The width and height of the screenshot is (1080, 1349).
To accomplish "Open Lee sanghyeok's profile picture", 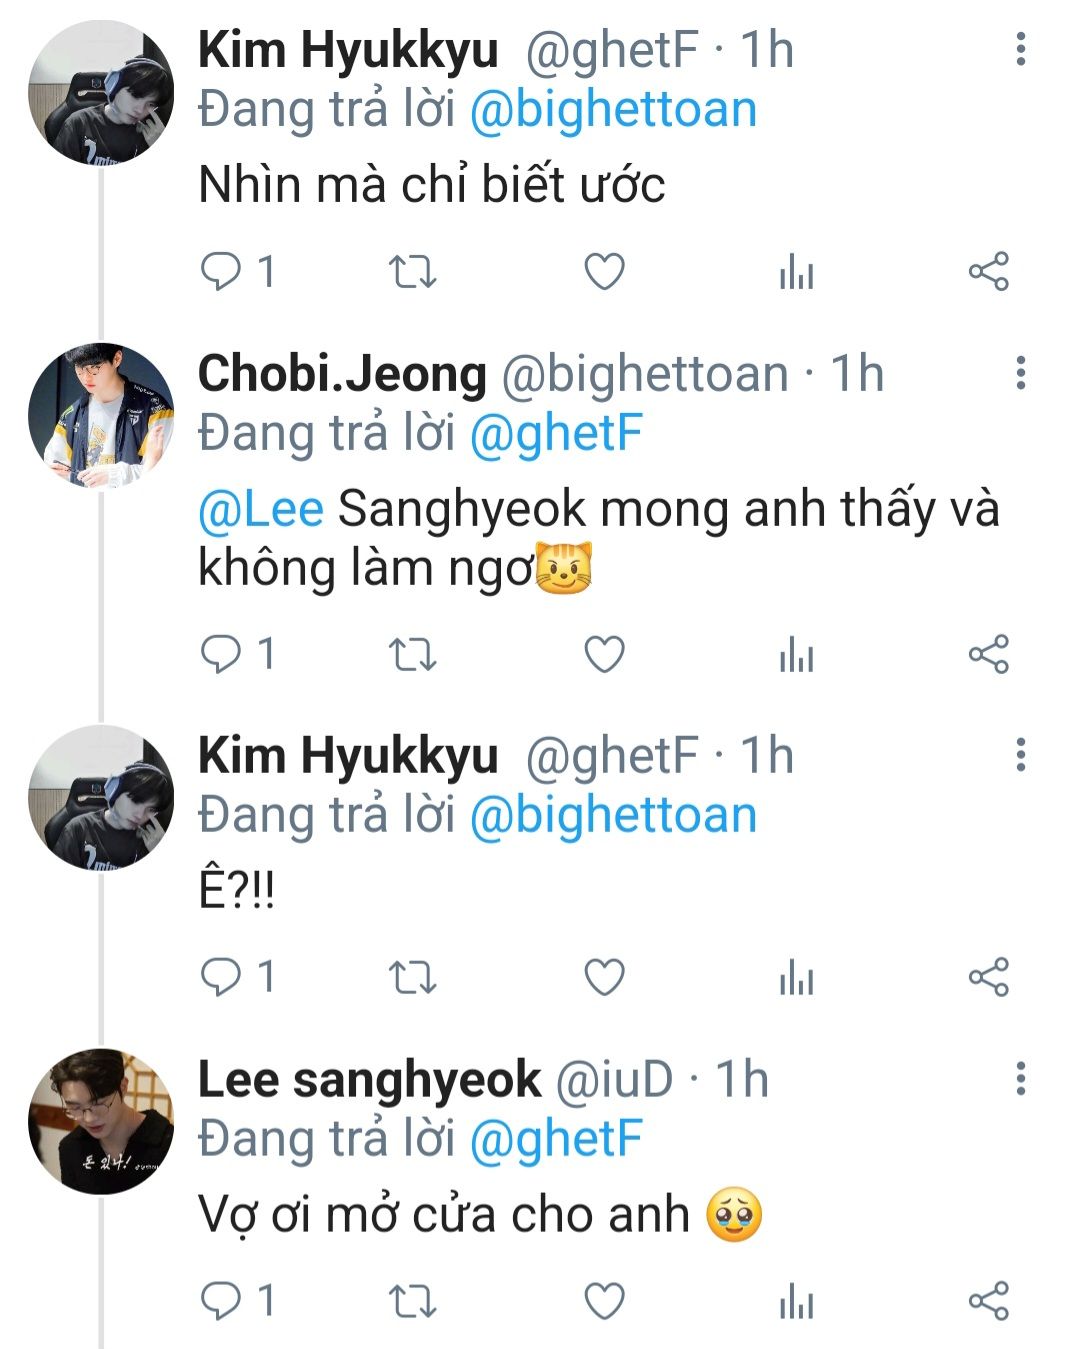I will click(101, 1121).
